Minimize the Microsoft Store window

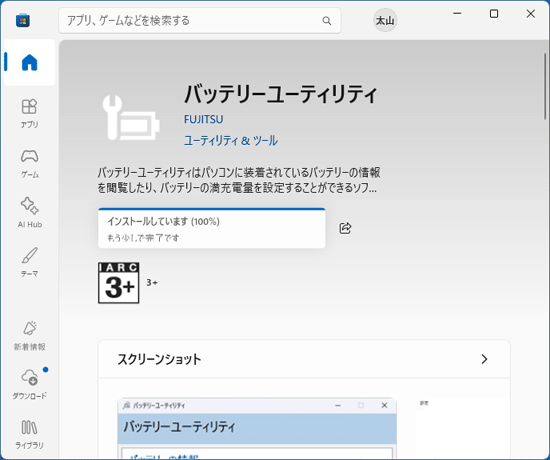(457, 14)
